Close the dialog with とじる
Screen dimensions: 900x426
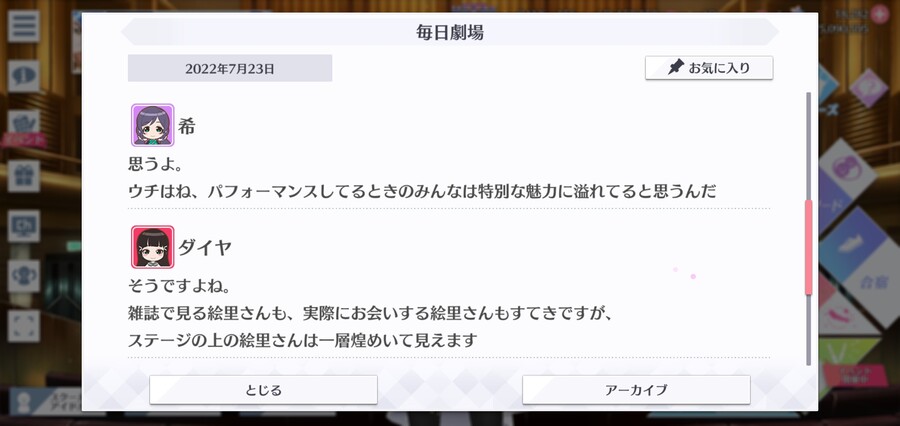pyautogui.click(x=263, y=390)
